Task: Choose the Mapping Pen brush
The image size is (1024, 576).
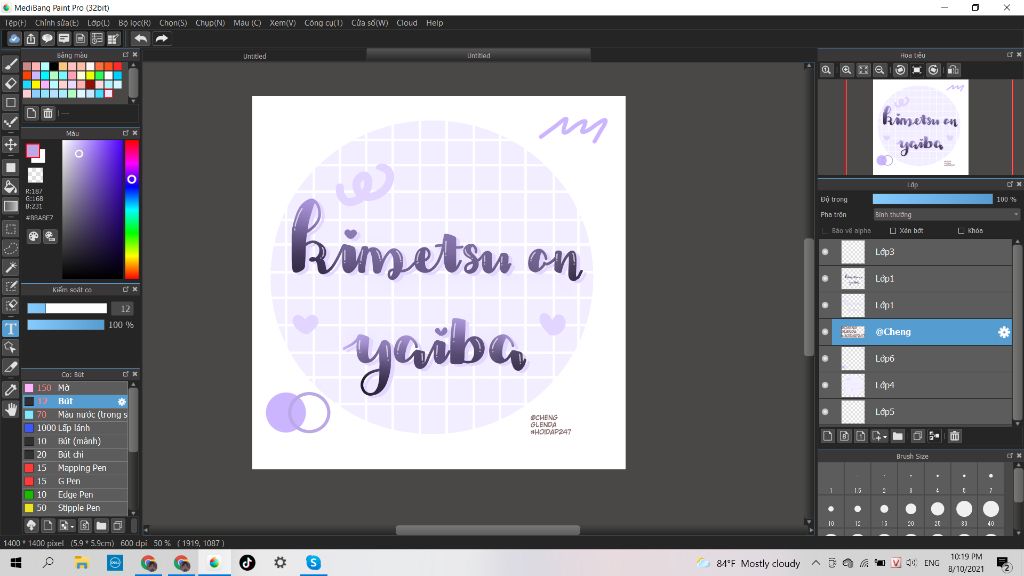Action: (75, 468)
